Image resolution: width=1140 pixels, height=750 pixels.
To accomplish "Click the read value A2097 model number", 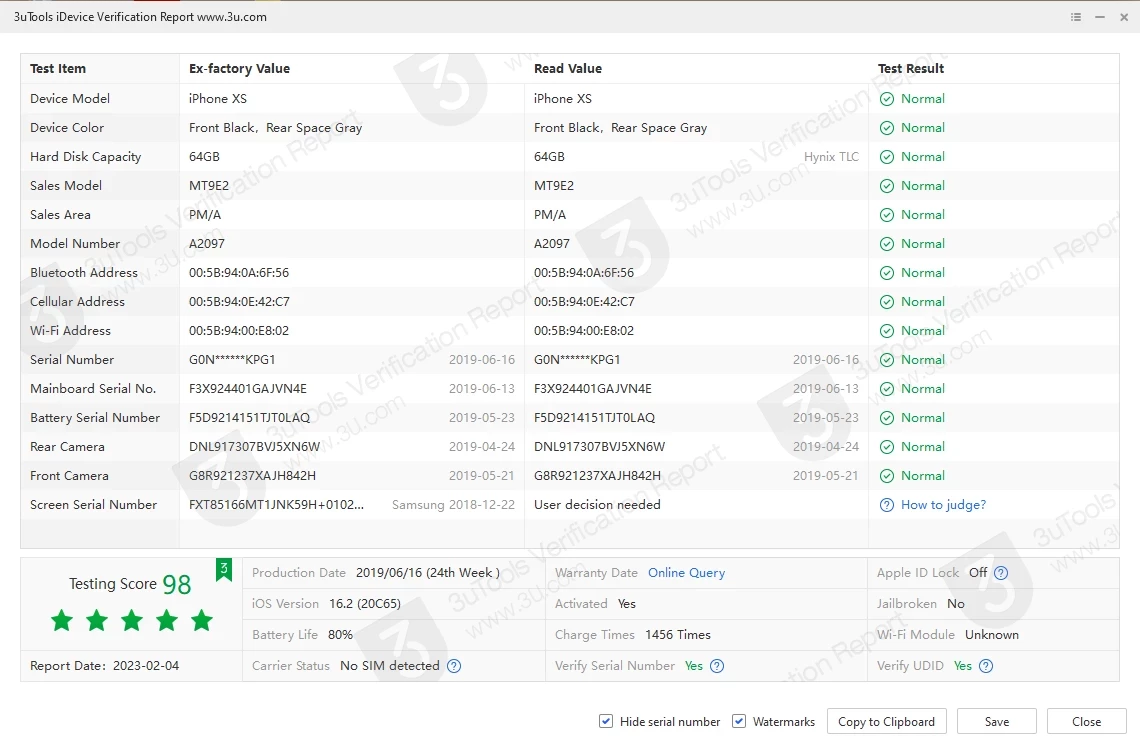I will coord(552,243).
